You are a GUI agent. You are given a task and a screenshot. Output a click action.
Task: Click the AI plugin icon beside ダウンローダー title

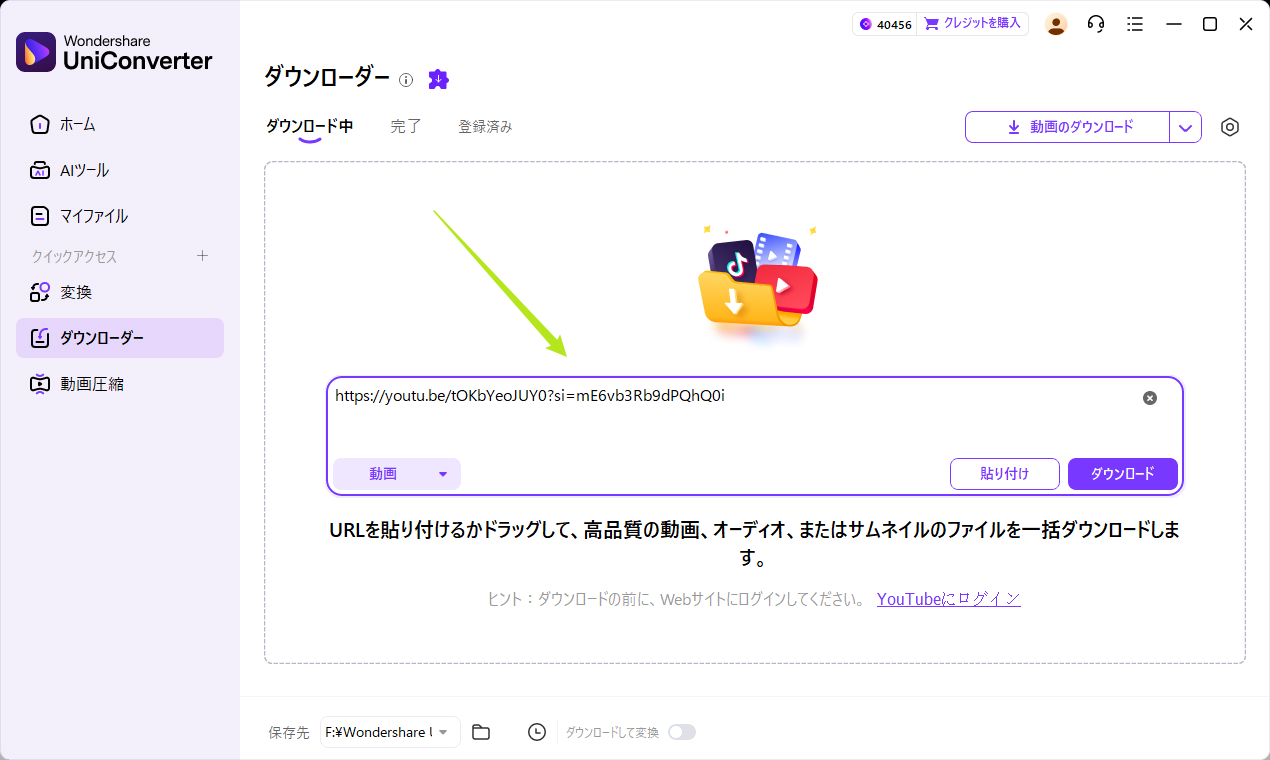click(438, 78)
